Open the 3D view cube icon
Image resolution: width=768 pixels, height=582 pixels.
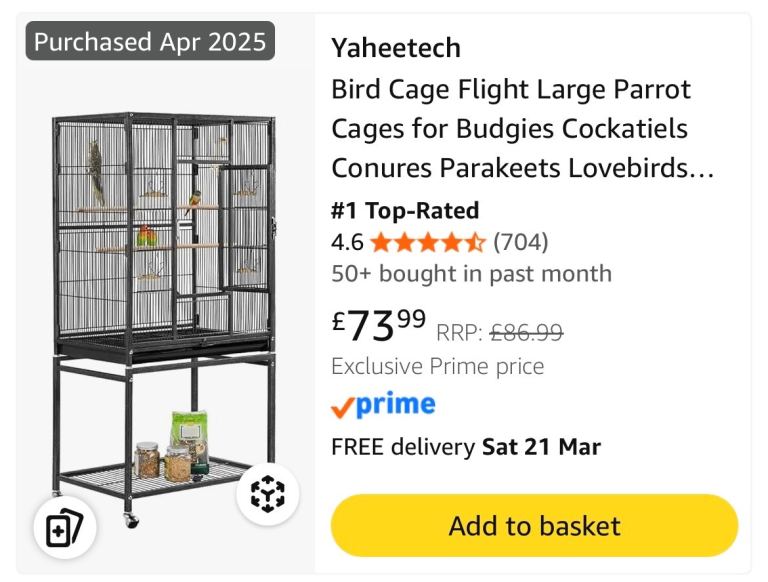(x=268, y=494)
